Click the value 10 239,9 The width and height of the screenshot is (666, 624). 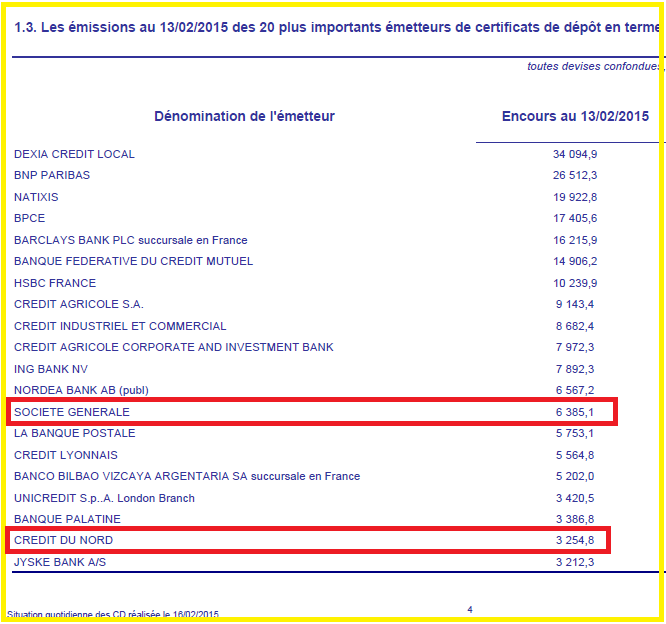pyautogui.click(x=575, y=283)
